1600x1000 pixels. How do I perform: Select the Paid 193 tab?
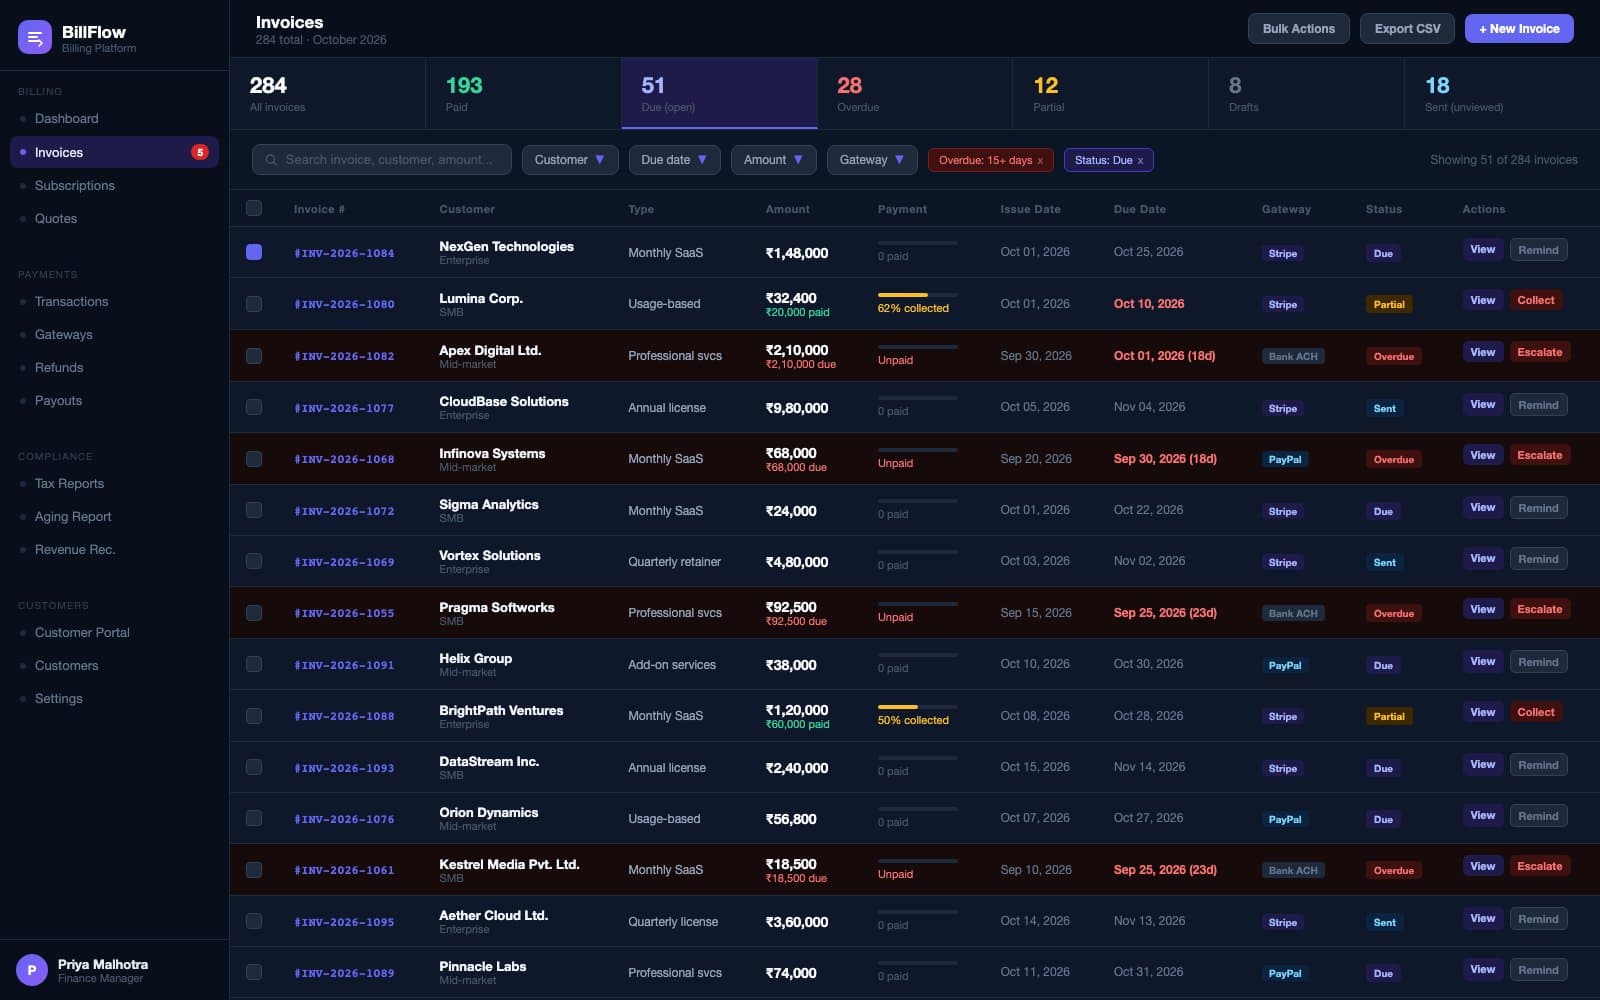523,94
